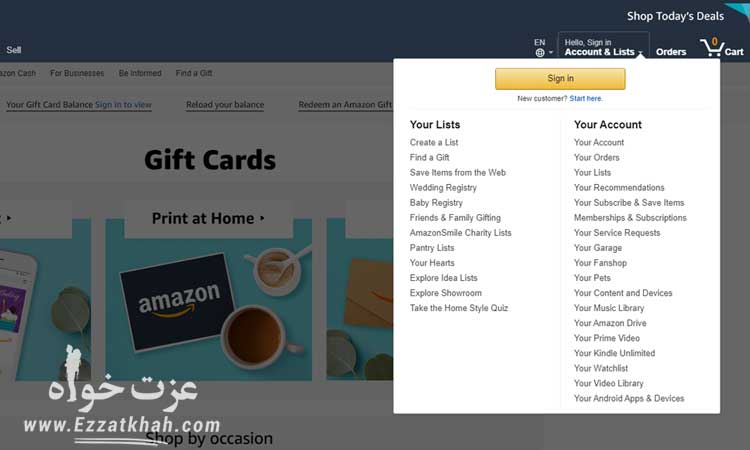Click the globe language icon
Viewport: 750px width, 450px height.
(x=540, y=53)
